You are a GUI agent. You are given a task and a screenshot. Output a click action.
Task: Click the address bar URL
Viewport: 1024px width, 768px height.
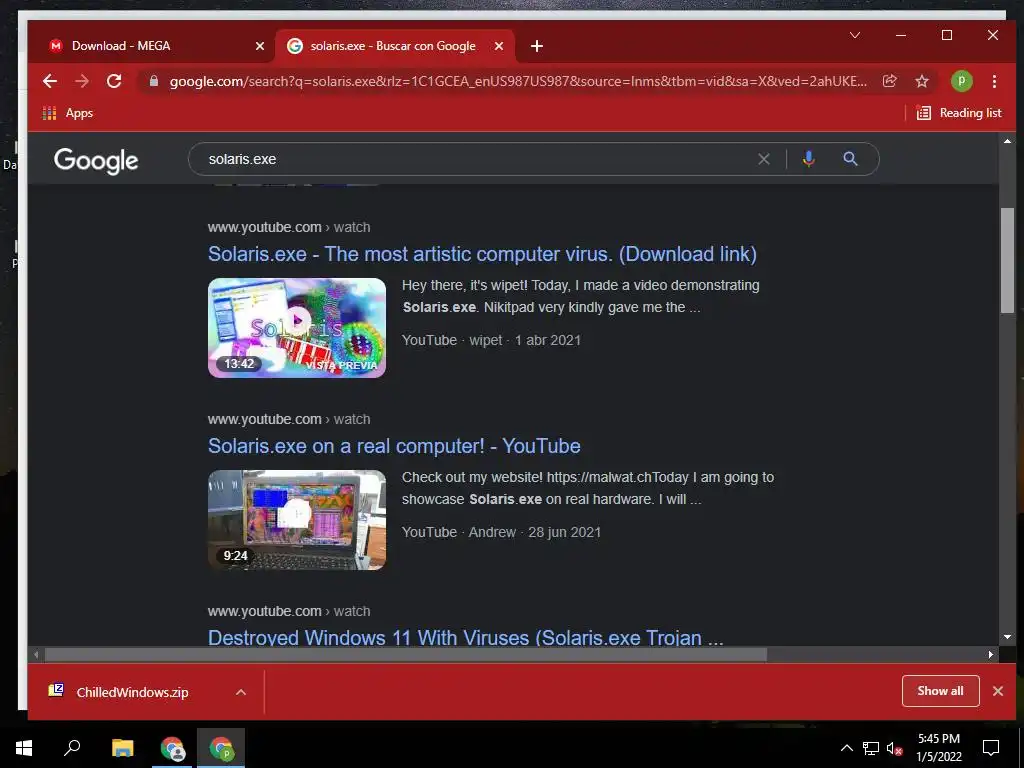tap(518, 81)
